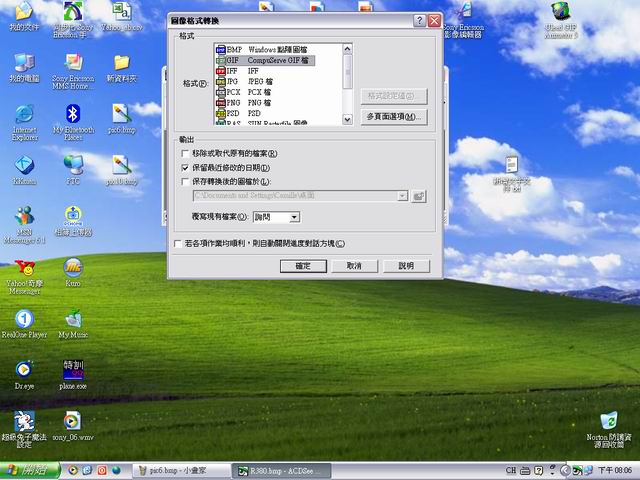Open Sony Ericsson MMS Home shortcut
Image resolution: width=640 pixels, height=480 pixels.
point(73,71)
